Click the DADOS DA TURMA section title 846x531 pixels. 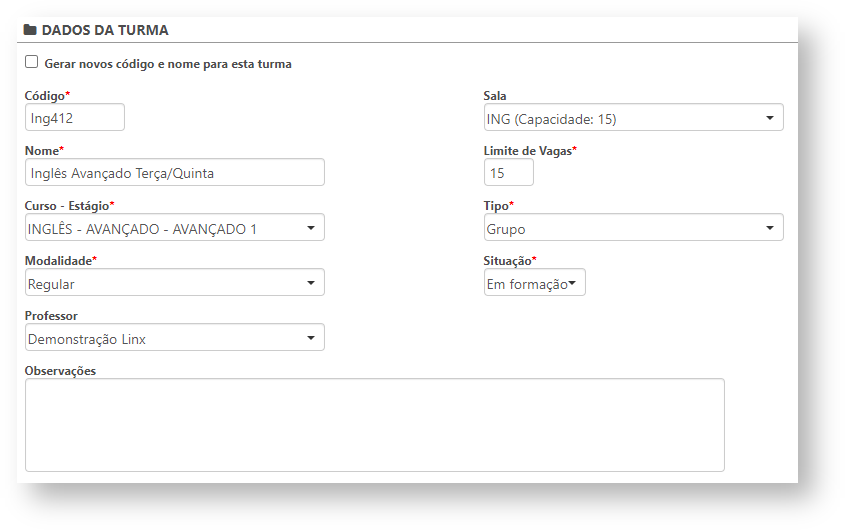coord(105,30)
